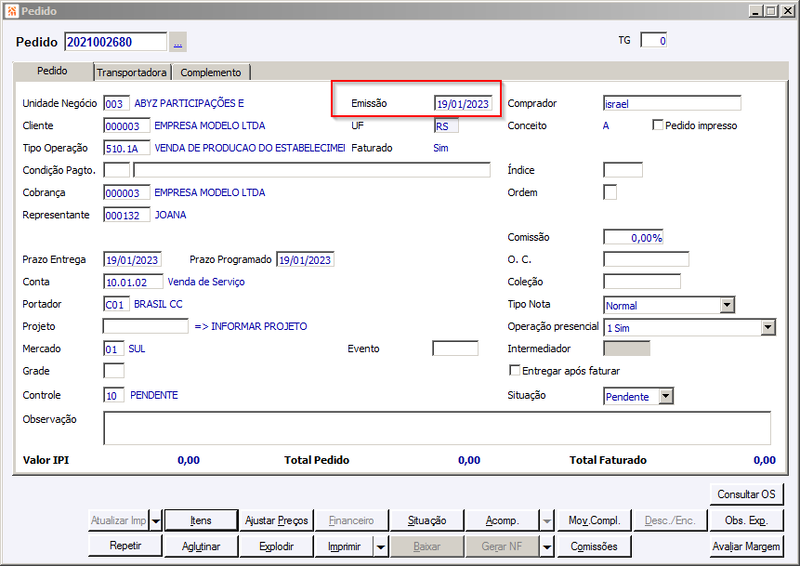Open the Pedido lookup ellipsis button
Viewport: 800px width, 566px height.
(x=178, y=42)
